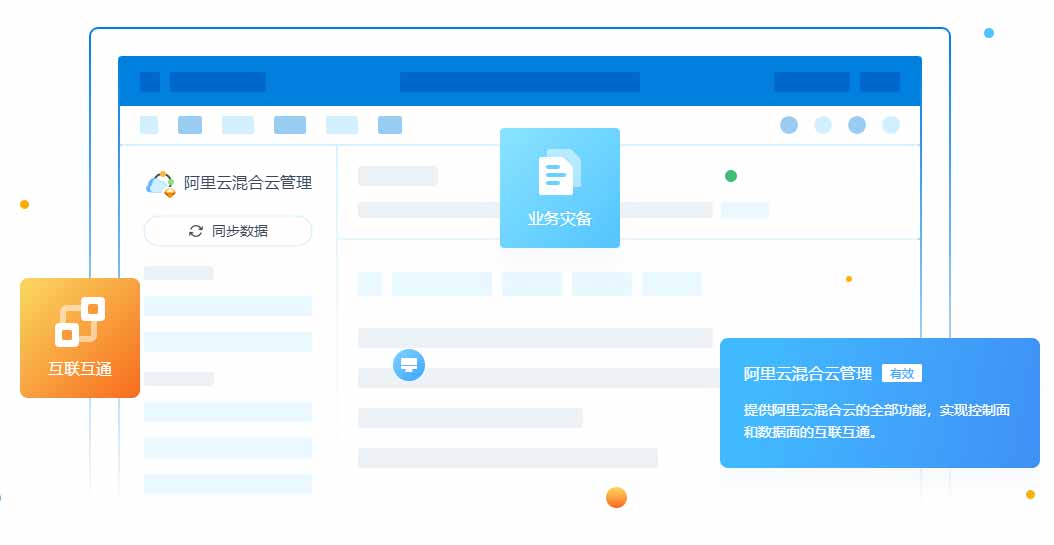Click the linked squares icon above 互联互通
The image size is (1054, 545).
pos(80,322)
